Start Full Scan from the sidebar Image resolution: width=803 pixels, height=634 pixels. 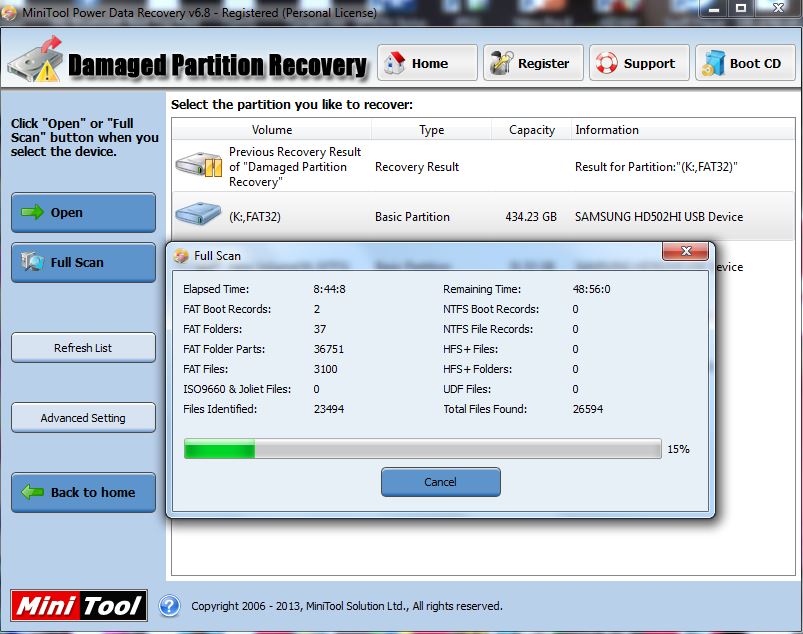(x=83, y=262)
